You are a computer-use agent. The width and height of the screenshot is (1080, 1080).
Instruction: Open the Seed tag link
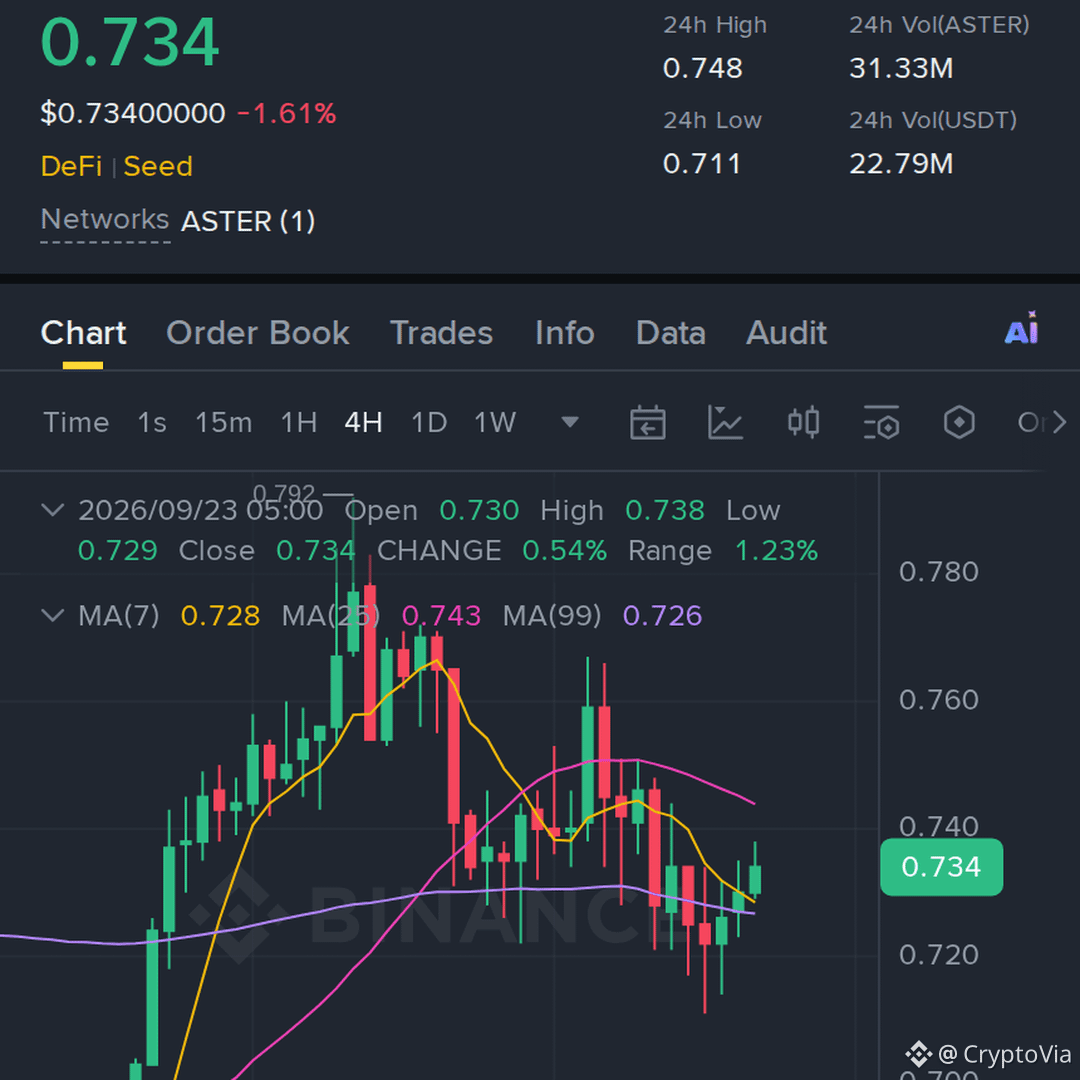point(158,166)
